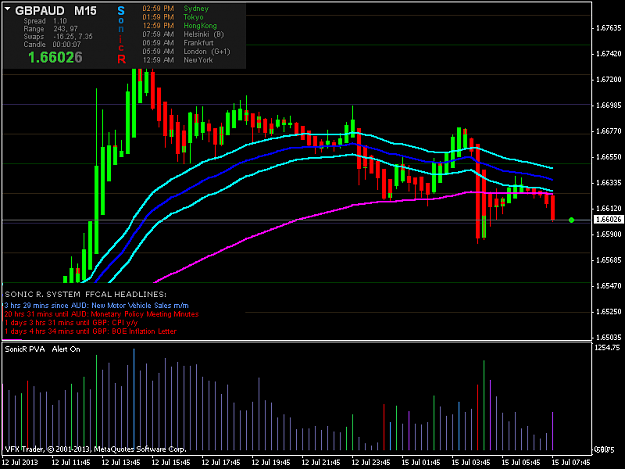Image resolution: width=625 pixels, height=469 pixels.
Task: Click the 12 Jul 13:45 time label
Action: (x=121, y=463)
